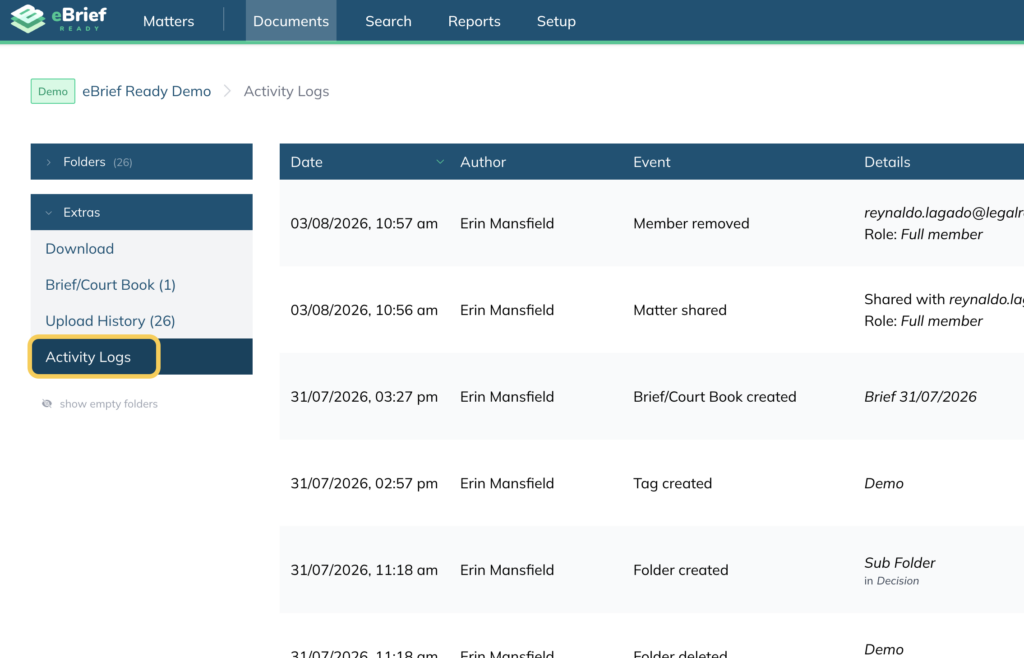Image resolution: width=1024 pixels, height=658 pixels.
Task: Sort by Date column arrow
Action: pyautogui.click(x=440, y=162)
